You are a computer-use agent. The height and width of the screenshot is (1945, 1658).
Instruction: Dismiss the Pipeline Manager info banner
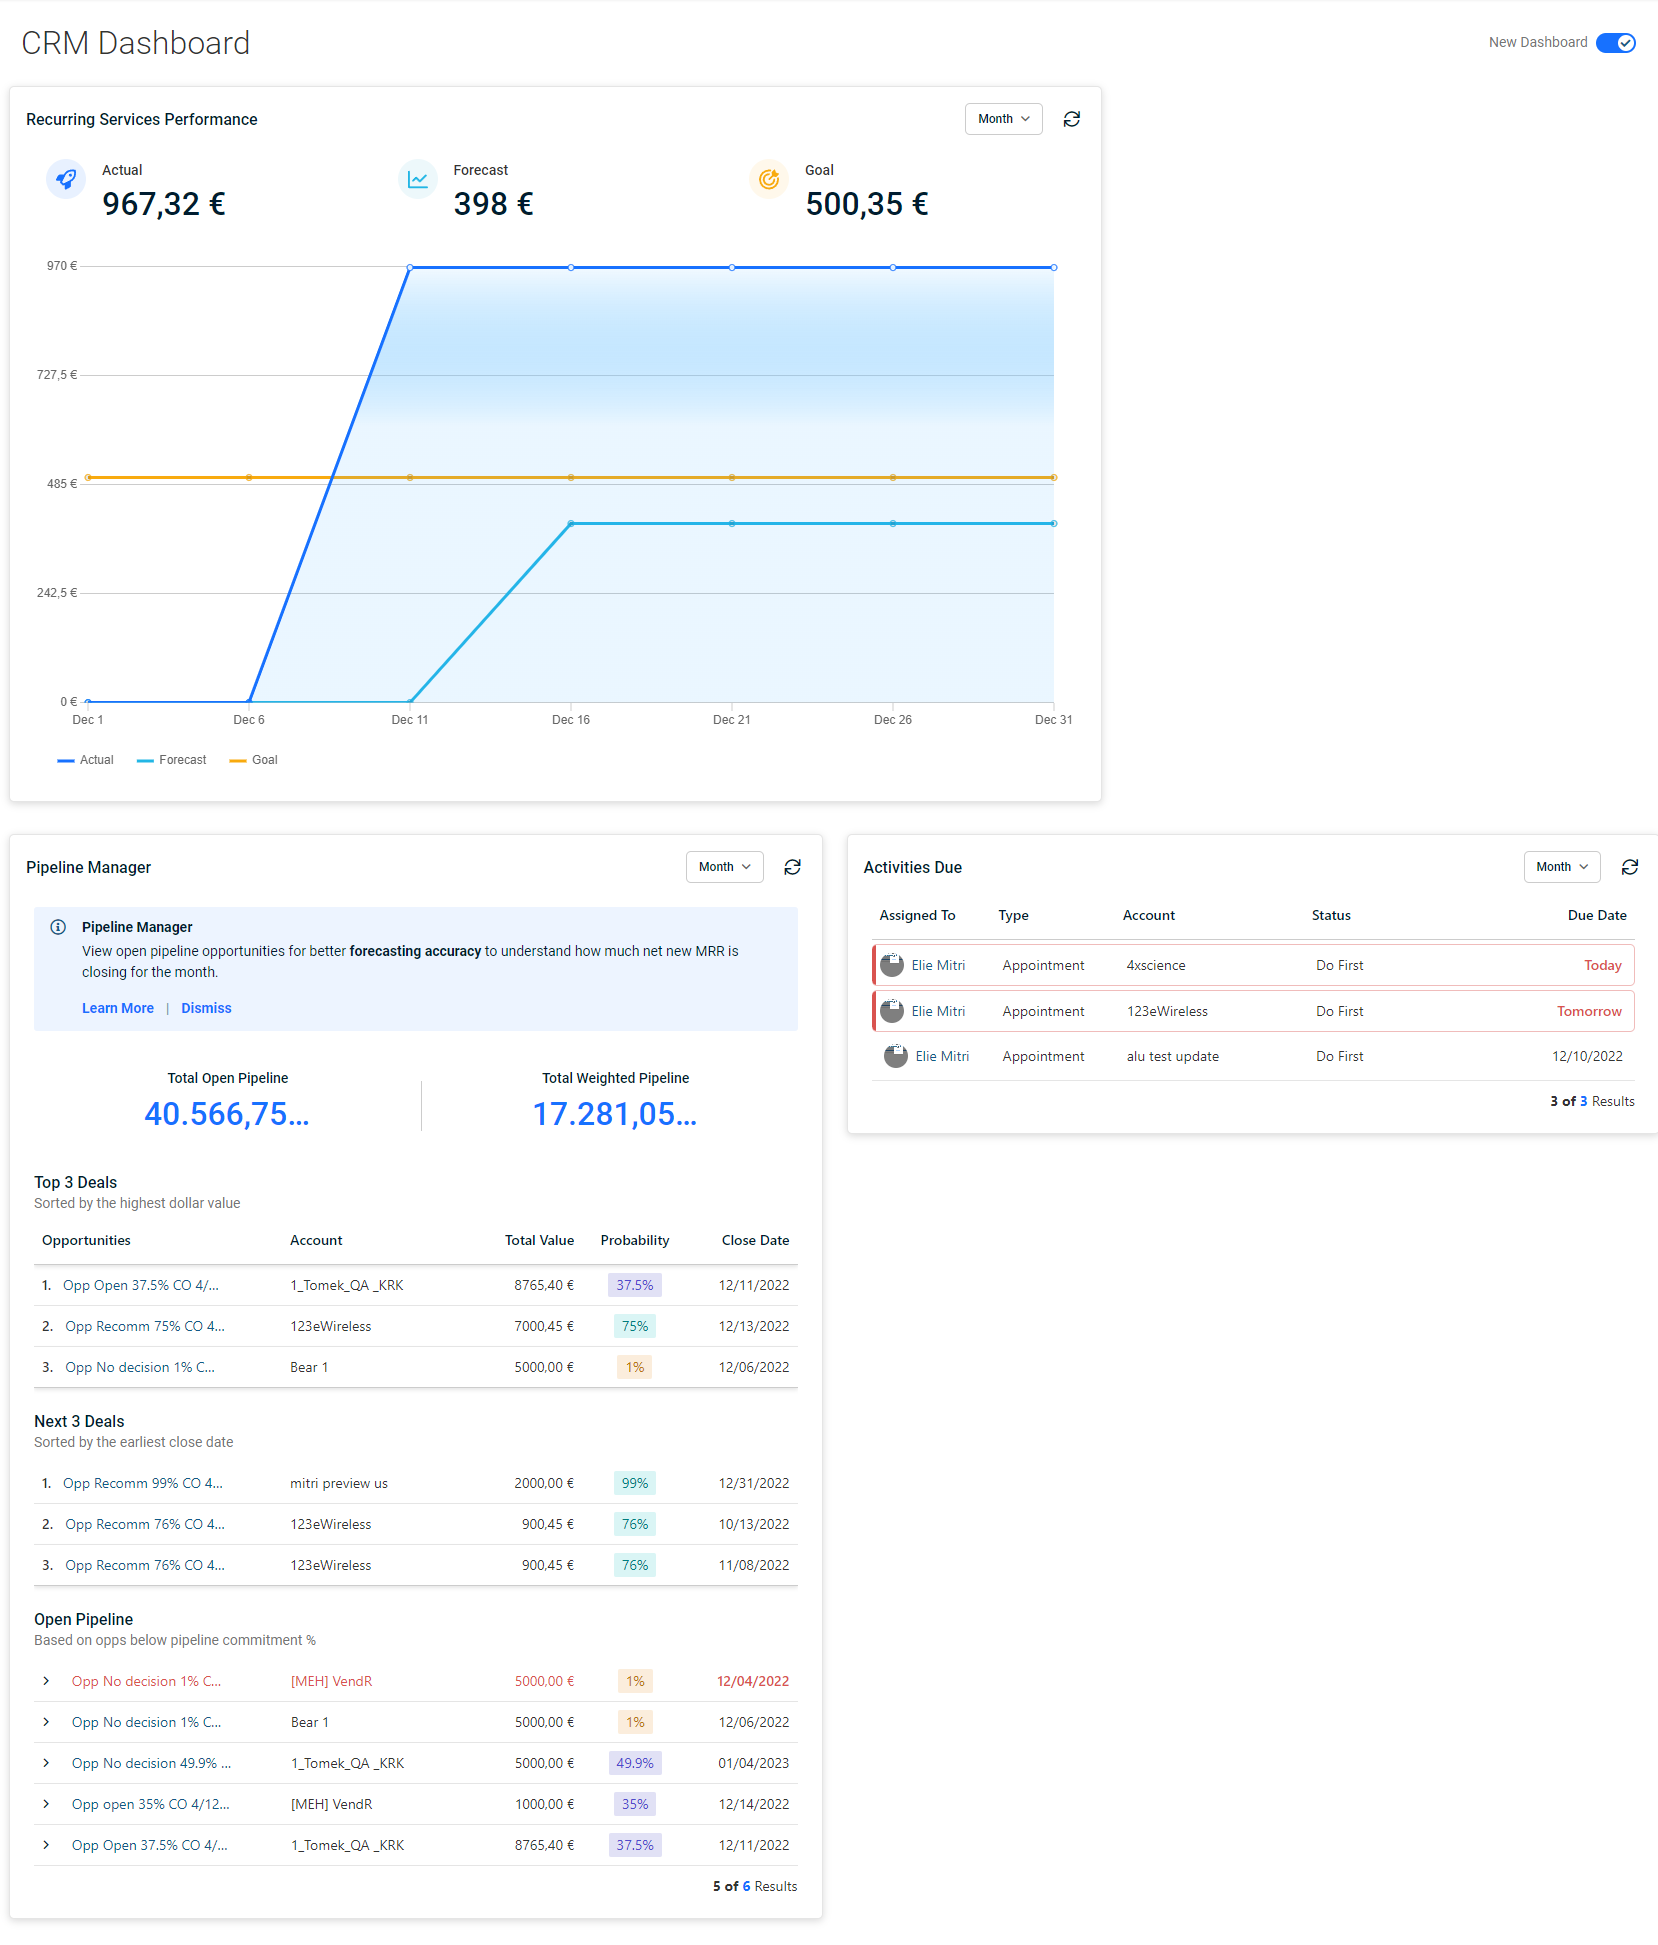[x=206, y=1008]
